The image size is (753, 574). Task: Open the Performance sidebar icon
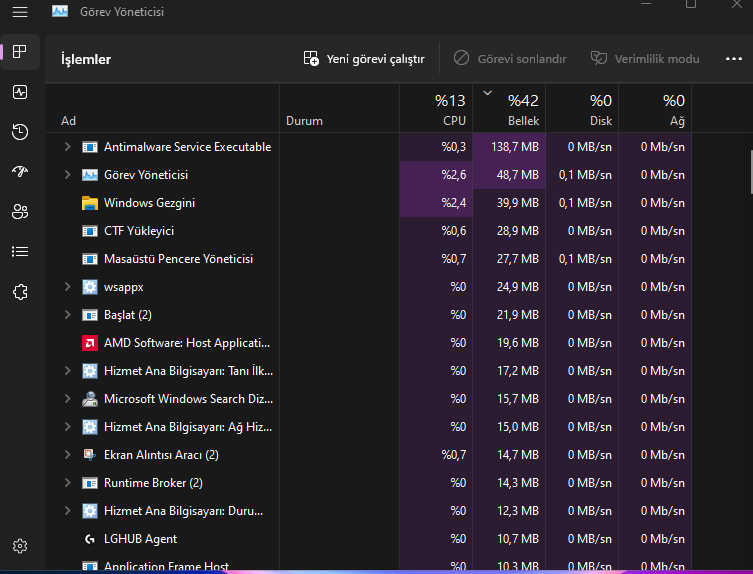coord(20,92)
